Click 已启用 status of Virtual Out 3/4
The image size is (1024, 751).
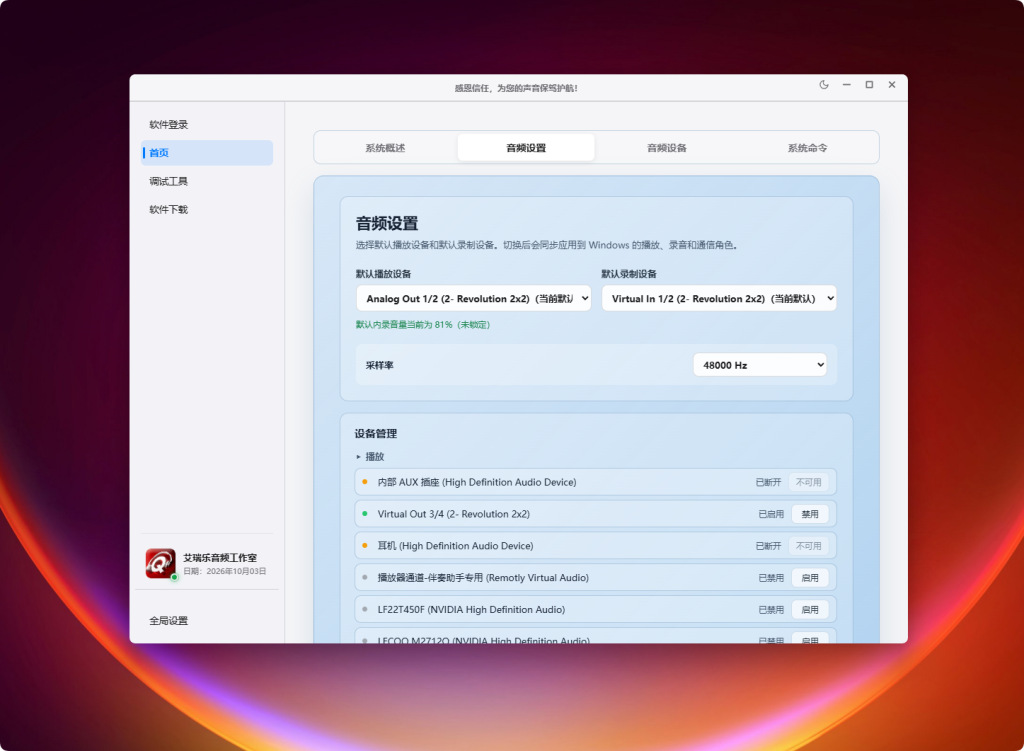click(771, 514)
